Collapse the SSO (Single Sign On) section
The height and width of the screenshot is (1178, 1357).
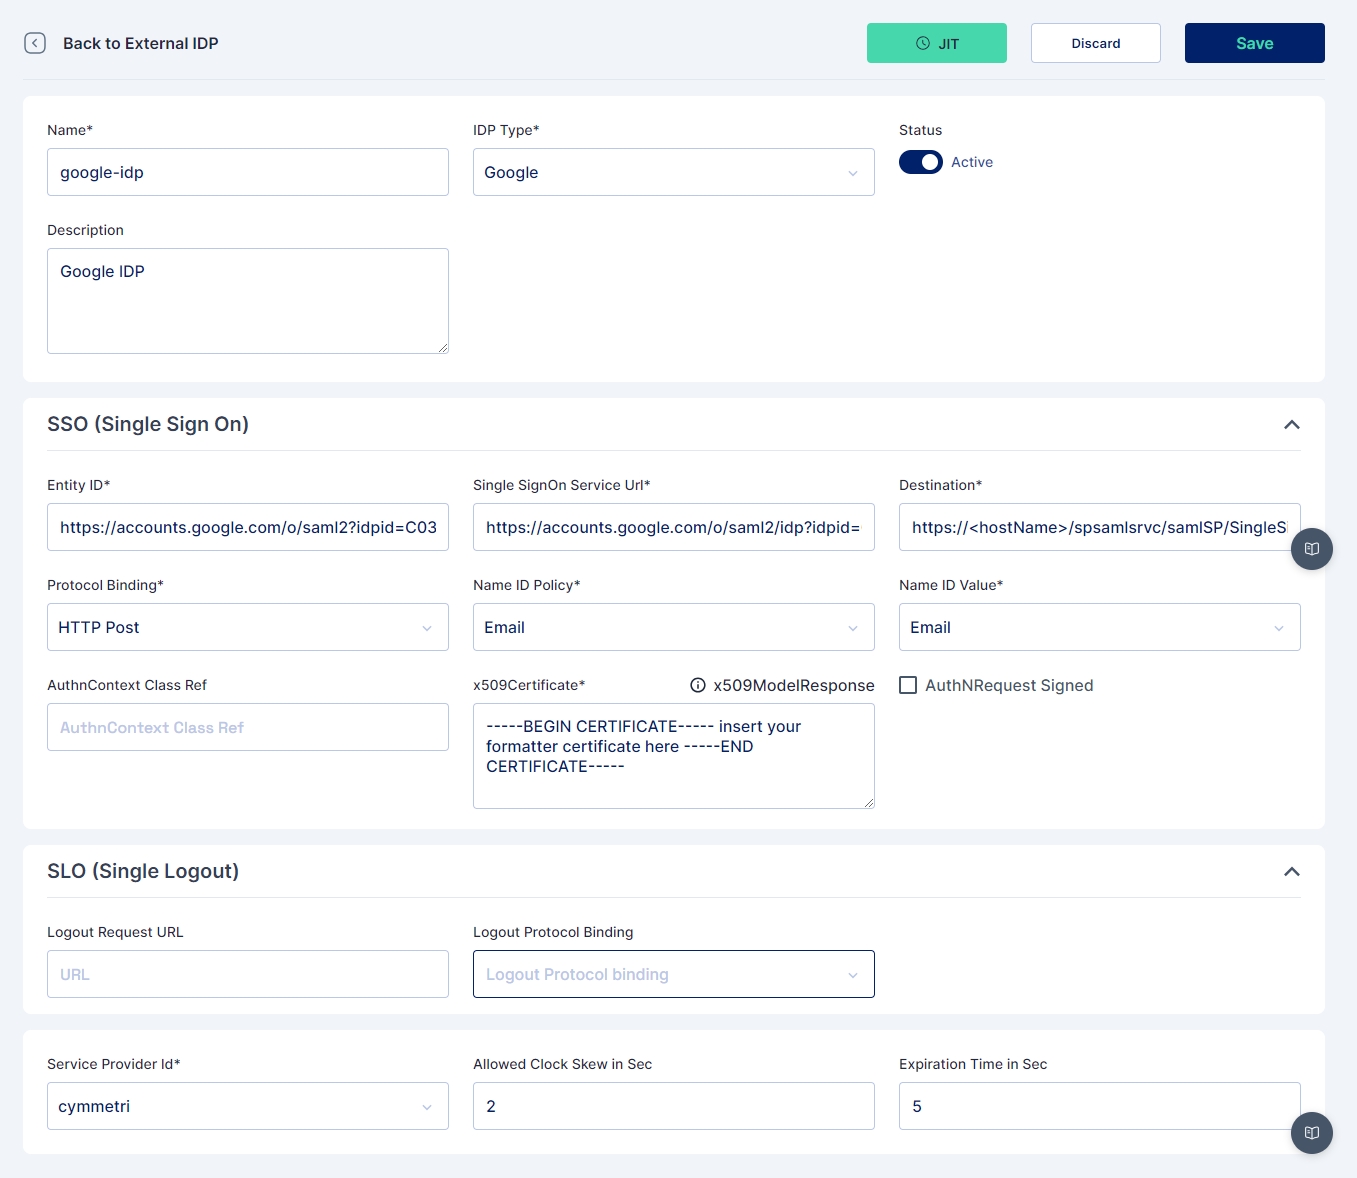point(1291,425)
